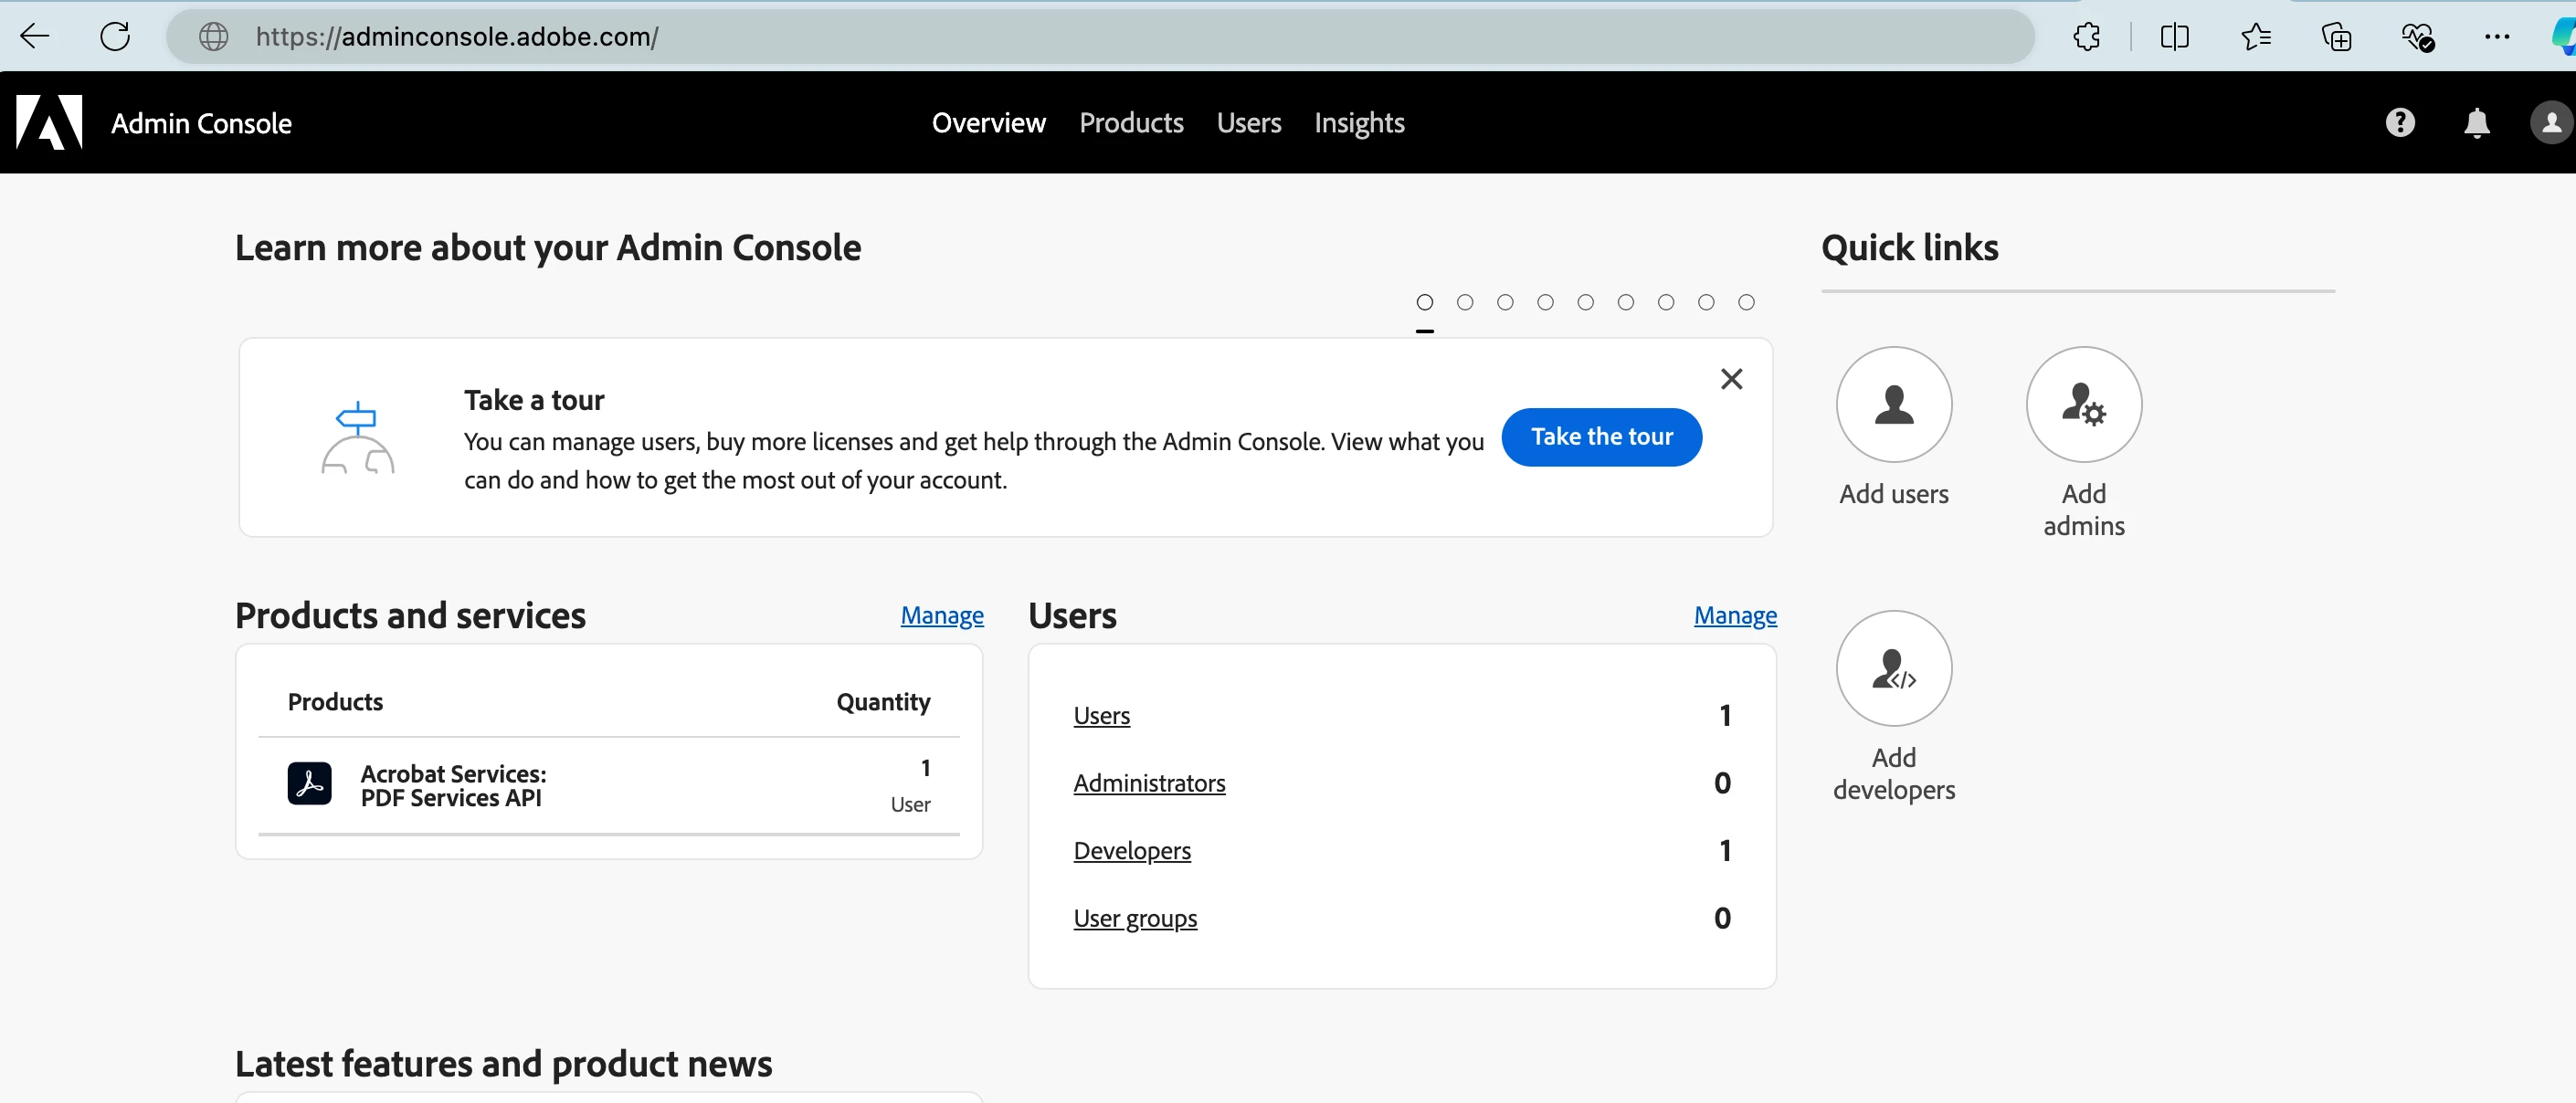Click the Add admins quick link icon
Image resolution: width=2576 pixels, height=1103 pixels.
click(x=2083, y=405)
